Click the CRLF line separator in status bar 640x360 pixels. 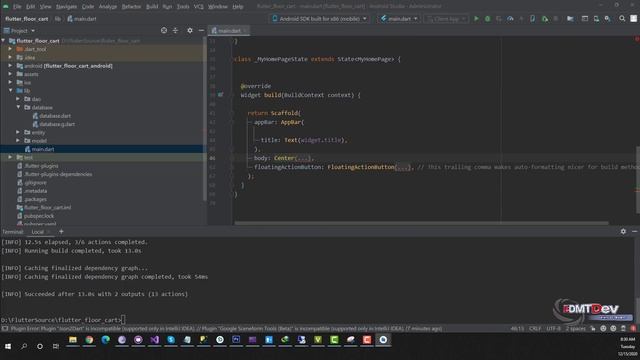coord(535,329)
